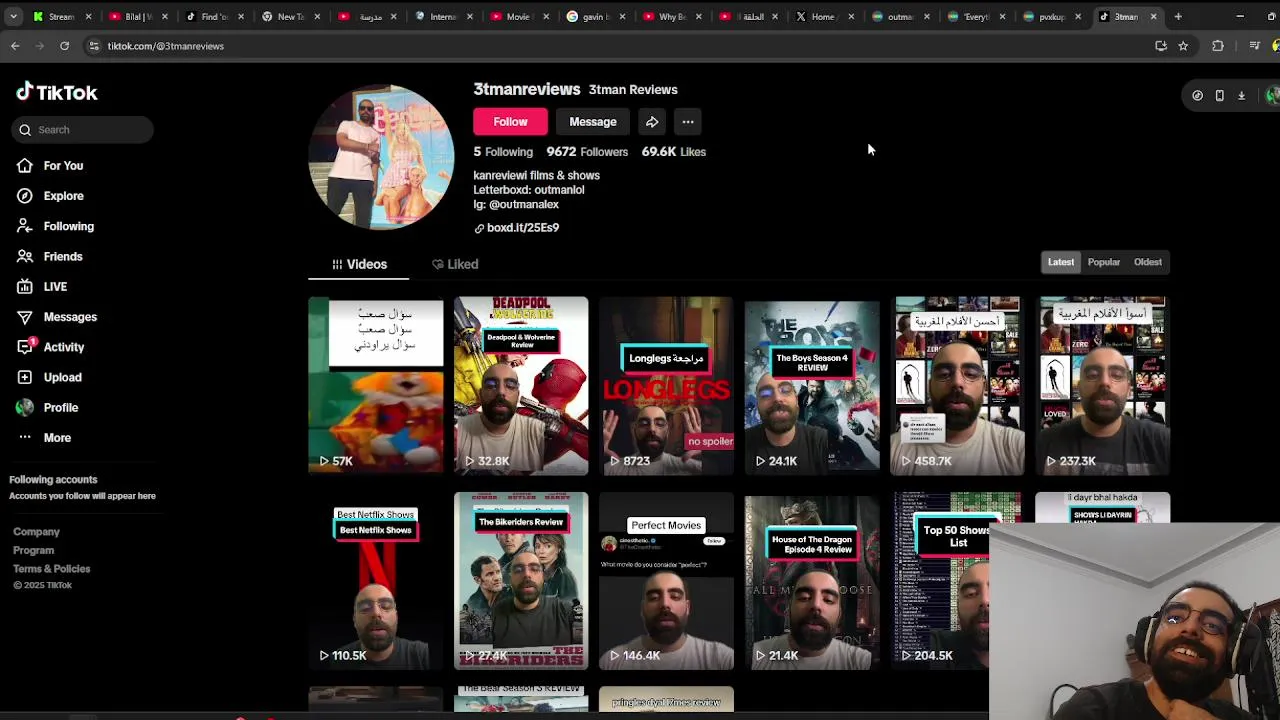This screenshot has height=720, width=1280.
Task: Click the sidebar Search field
Action: click(x=84, y=129)
